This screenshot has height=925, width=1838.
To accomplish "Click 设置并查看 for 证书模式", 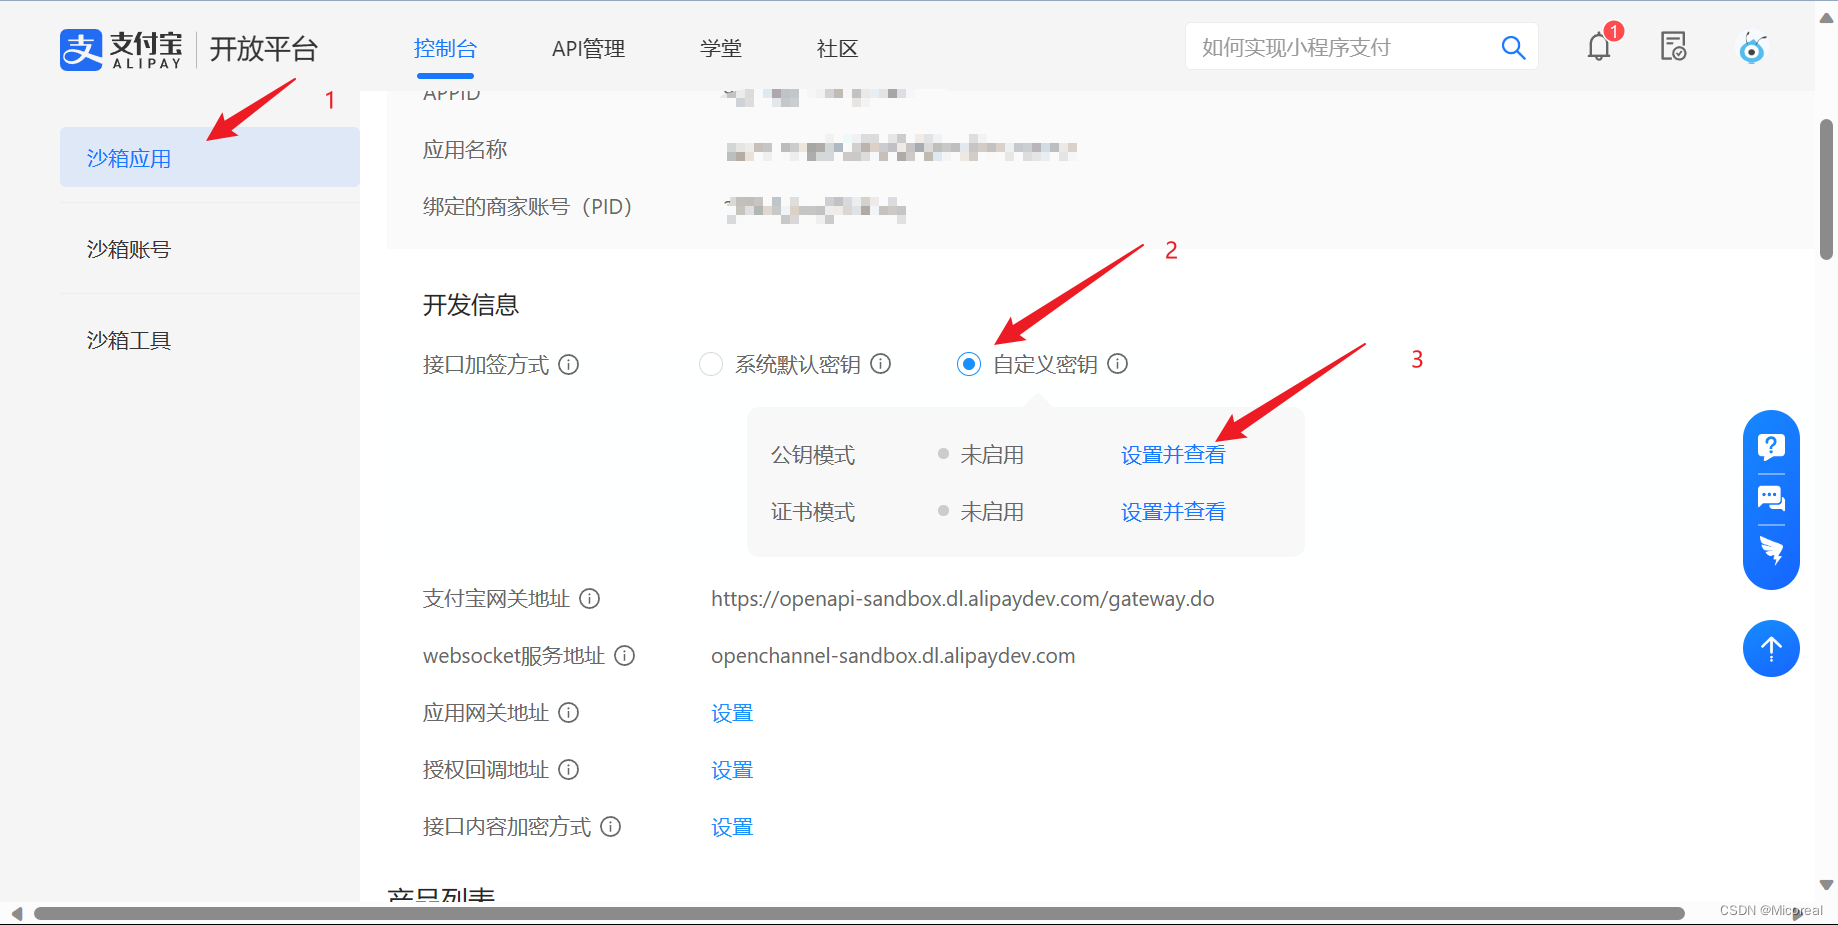I will coord(1173,511).
